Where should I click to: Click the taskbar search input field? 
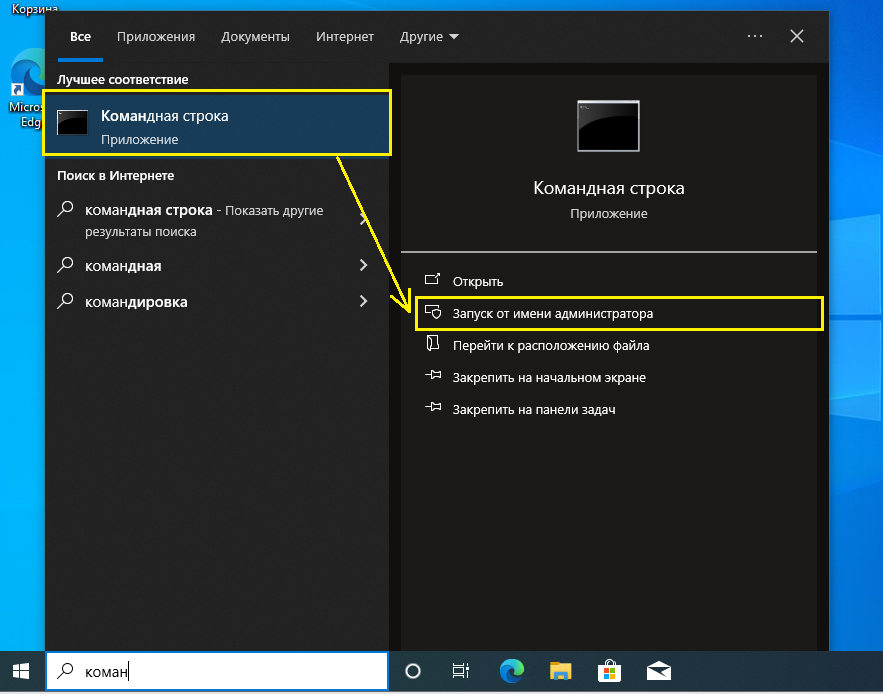coord(217,671)
